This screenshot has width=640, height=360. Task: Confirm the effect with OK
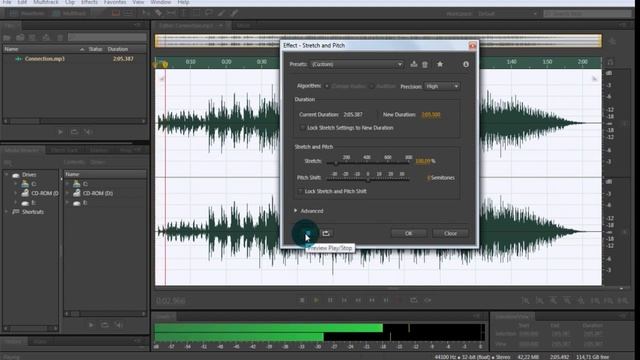(x=409, y=233)
